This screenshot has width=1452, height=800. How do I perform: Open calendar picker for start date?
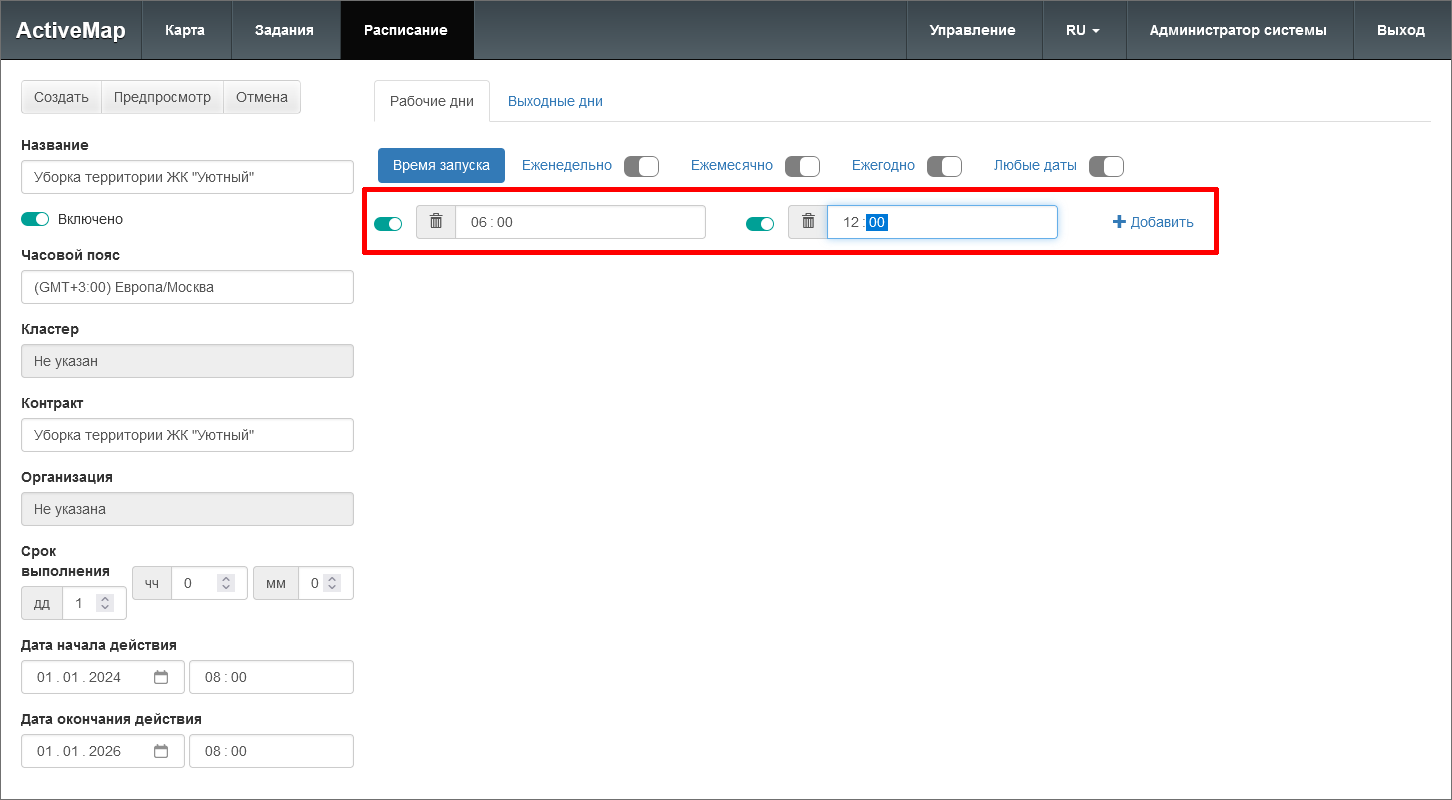point(161,677)
